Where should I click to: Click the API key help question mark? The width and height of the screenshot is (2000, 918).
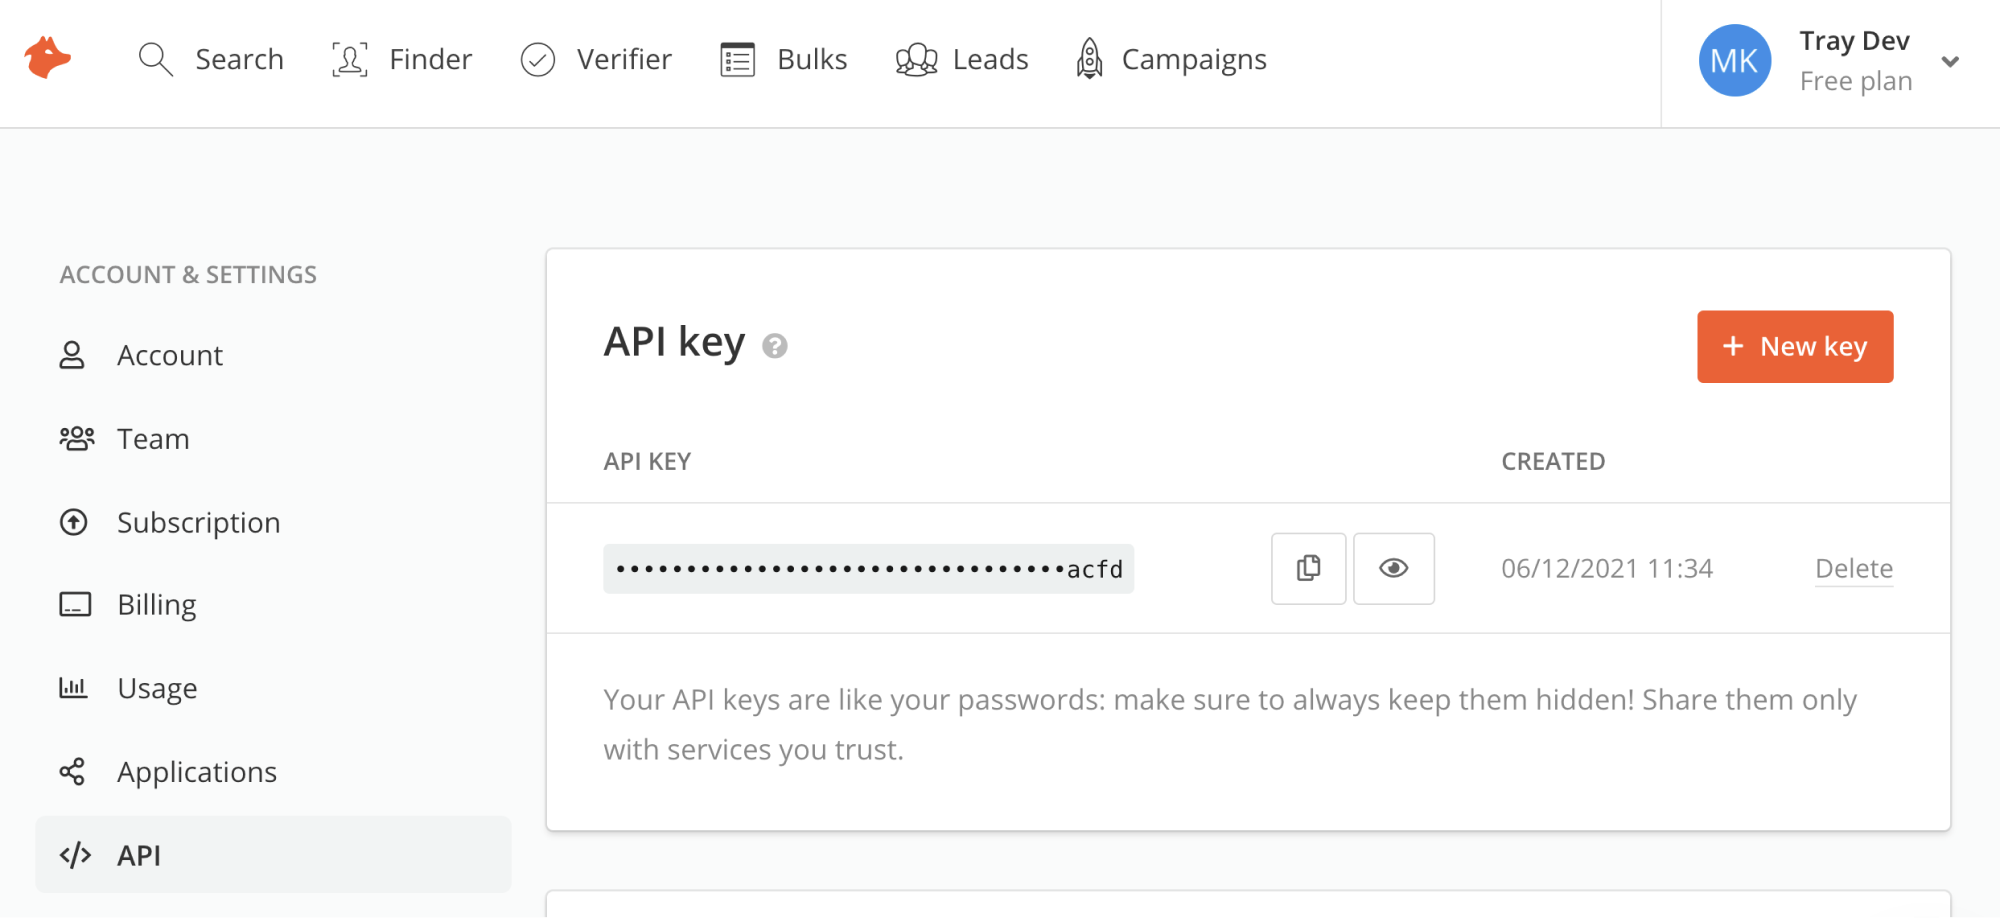coord(774,346)
